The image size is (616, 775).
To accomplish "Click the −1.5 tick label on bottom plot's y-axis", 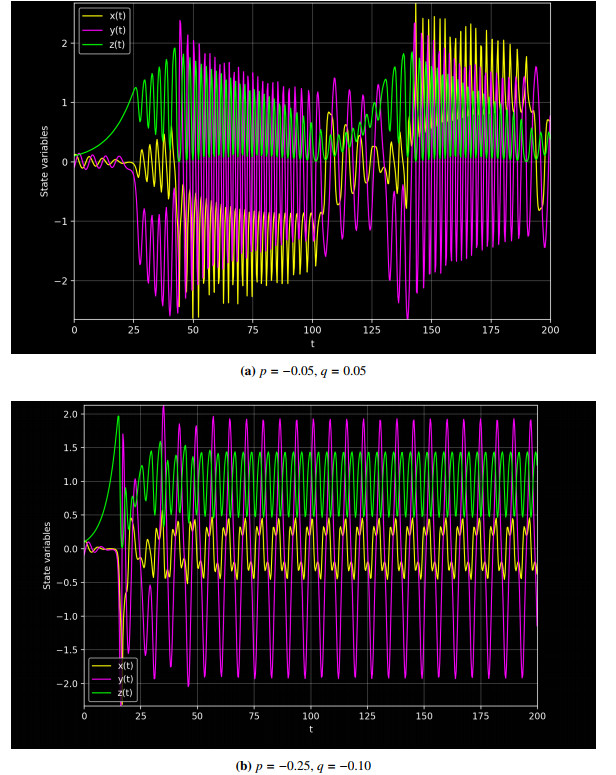I will pyautogui.click(x=66, y=650).
